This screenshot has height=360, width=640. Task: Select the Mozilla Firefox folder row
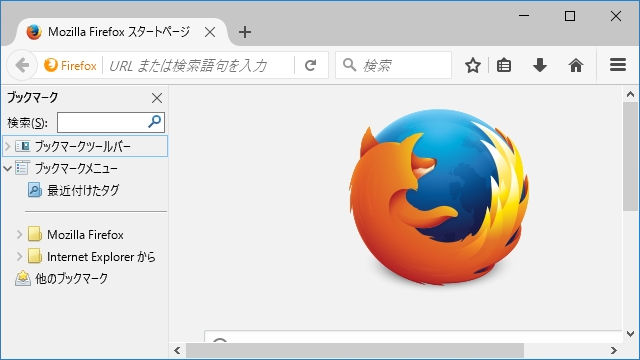pyautogui.click(x=85, y=234)
